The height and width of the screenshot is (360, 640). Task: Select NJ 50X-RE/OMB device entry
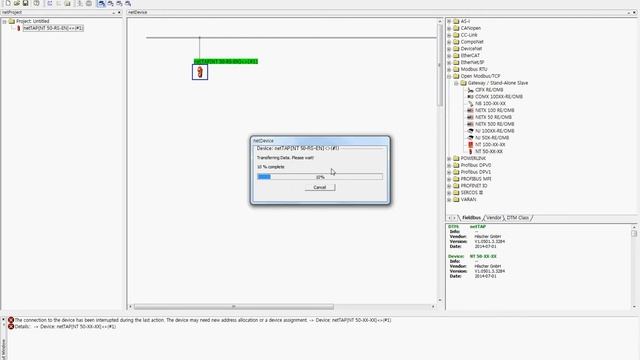(492, 138)
